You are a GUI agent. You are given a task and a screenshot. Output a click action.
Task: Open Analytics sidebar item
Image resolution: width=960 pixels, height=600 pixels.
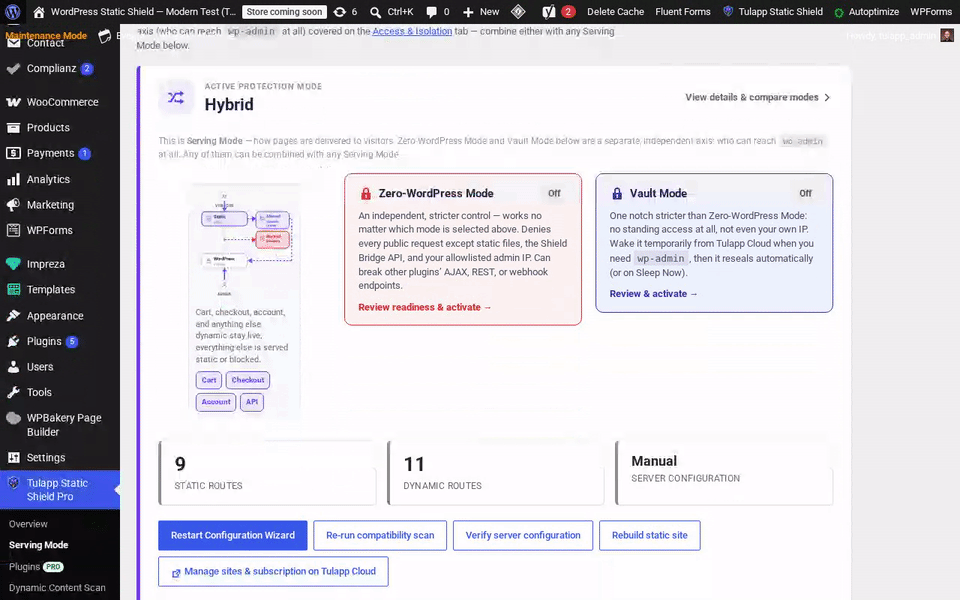tap(60, 179)
